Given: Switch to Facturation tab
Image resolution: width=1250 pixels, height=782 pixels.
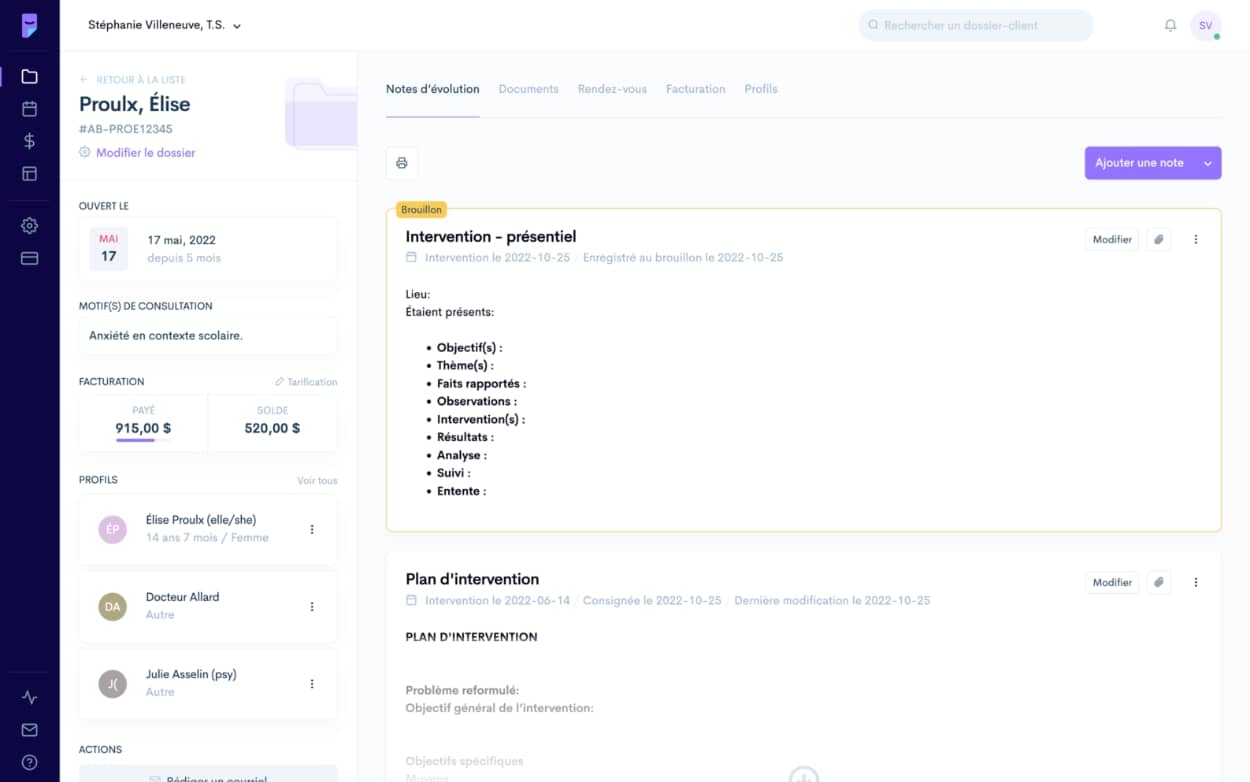Looking at the screenshot, I should 696,89.
